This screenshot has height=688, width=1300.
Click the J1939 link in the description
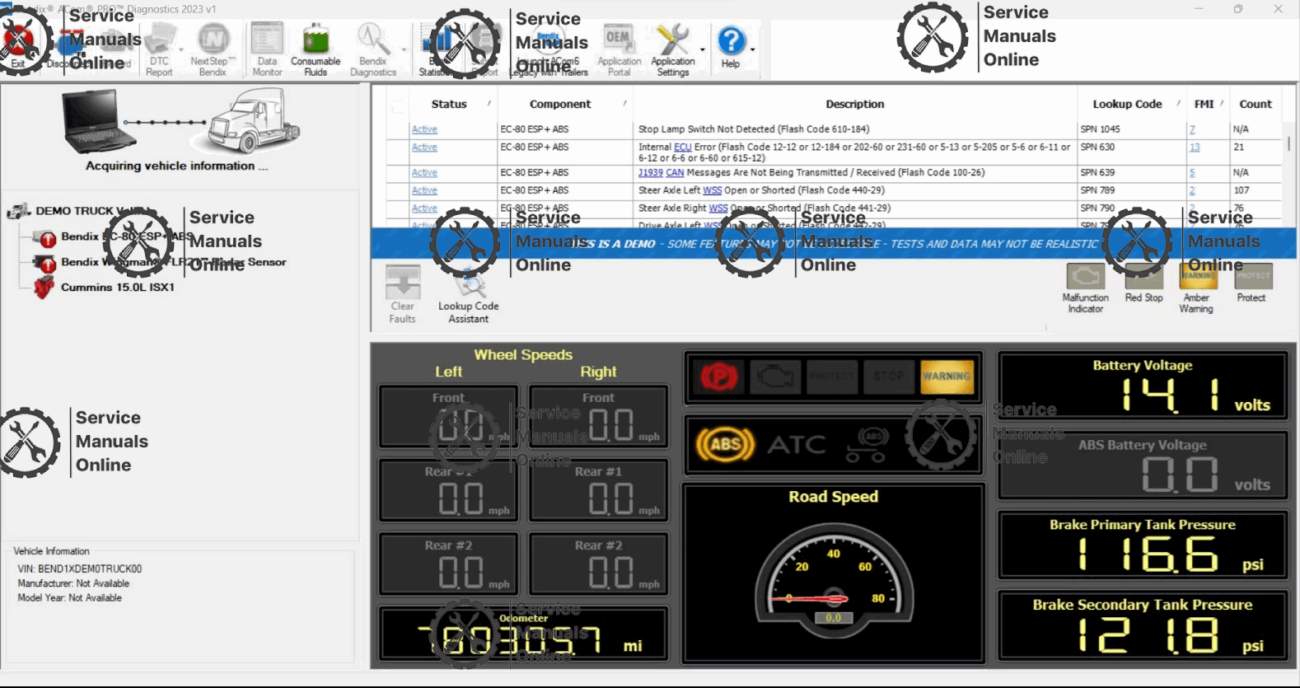tap(650, 173)
